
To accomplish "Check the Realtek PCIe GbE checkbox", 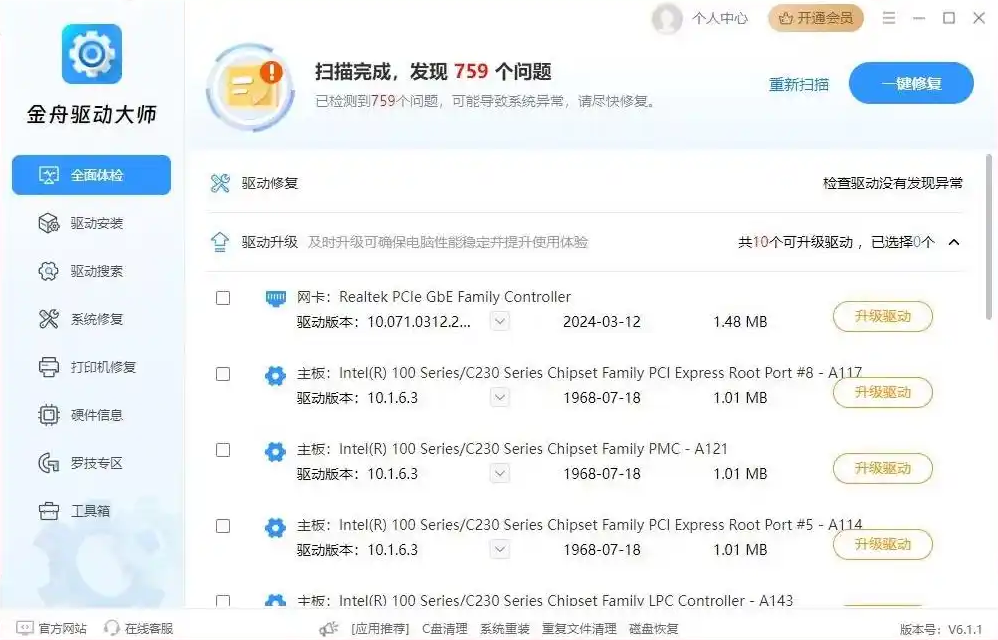I will coord(223,298).
